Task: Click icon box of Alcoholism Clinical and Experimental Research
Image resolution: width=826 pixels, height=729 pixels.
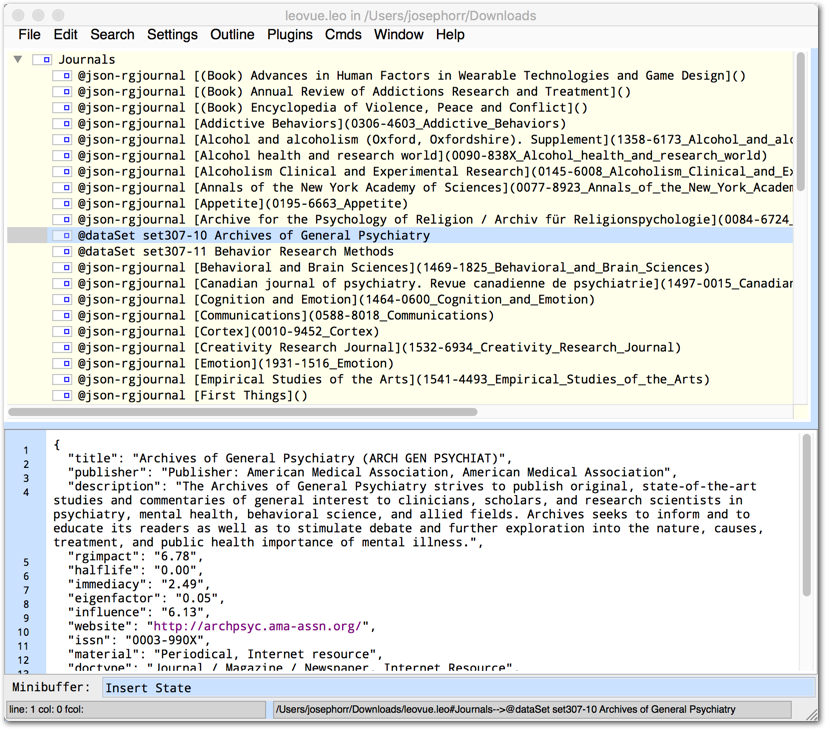Action: pos(62,172)
